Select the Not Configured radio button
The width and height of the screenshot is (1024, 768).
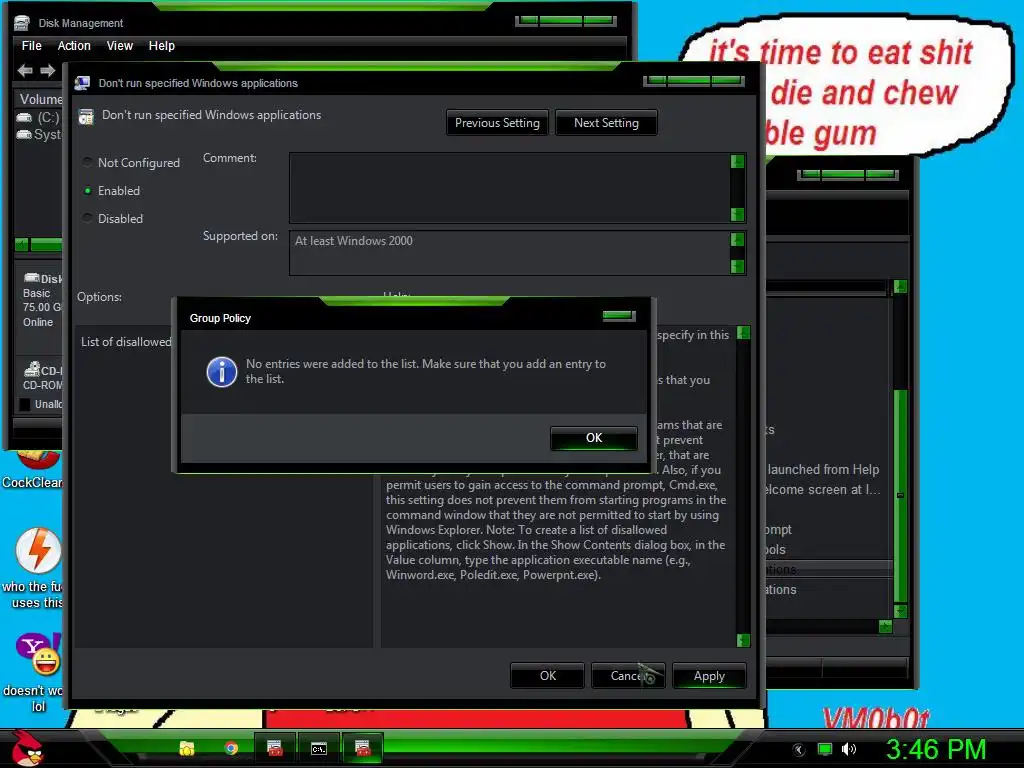pyautogui.click(x=88, y=162)
